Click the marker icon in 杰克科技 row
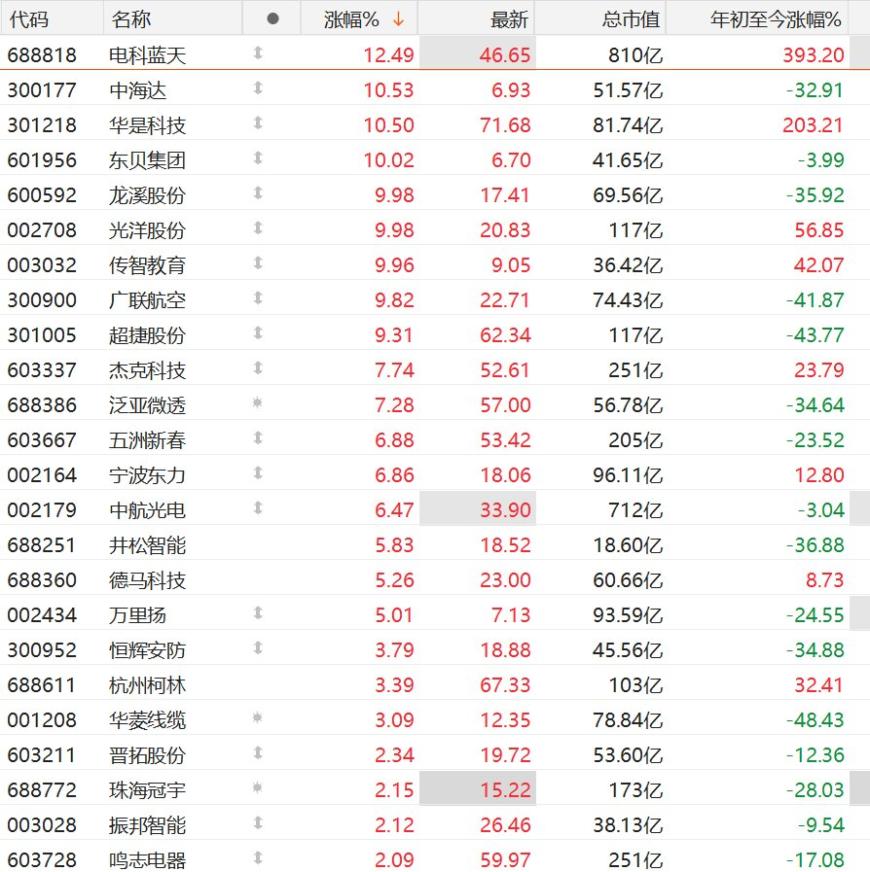 pyautogui.click(x=258, y=368)
